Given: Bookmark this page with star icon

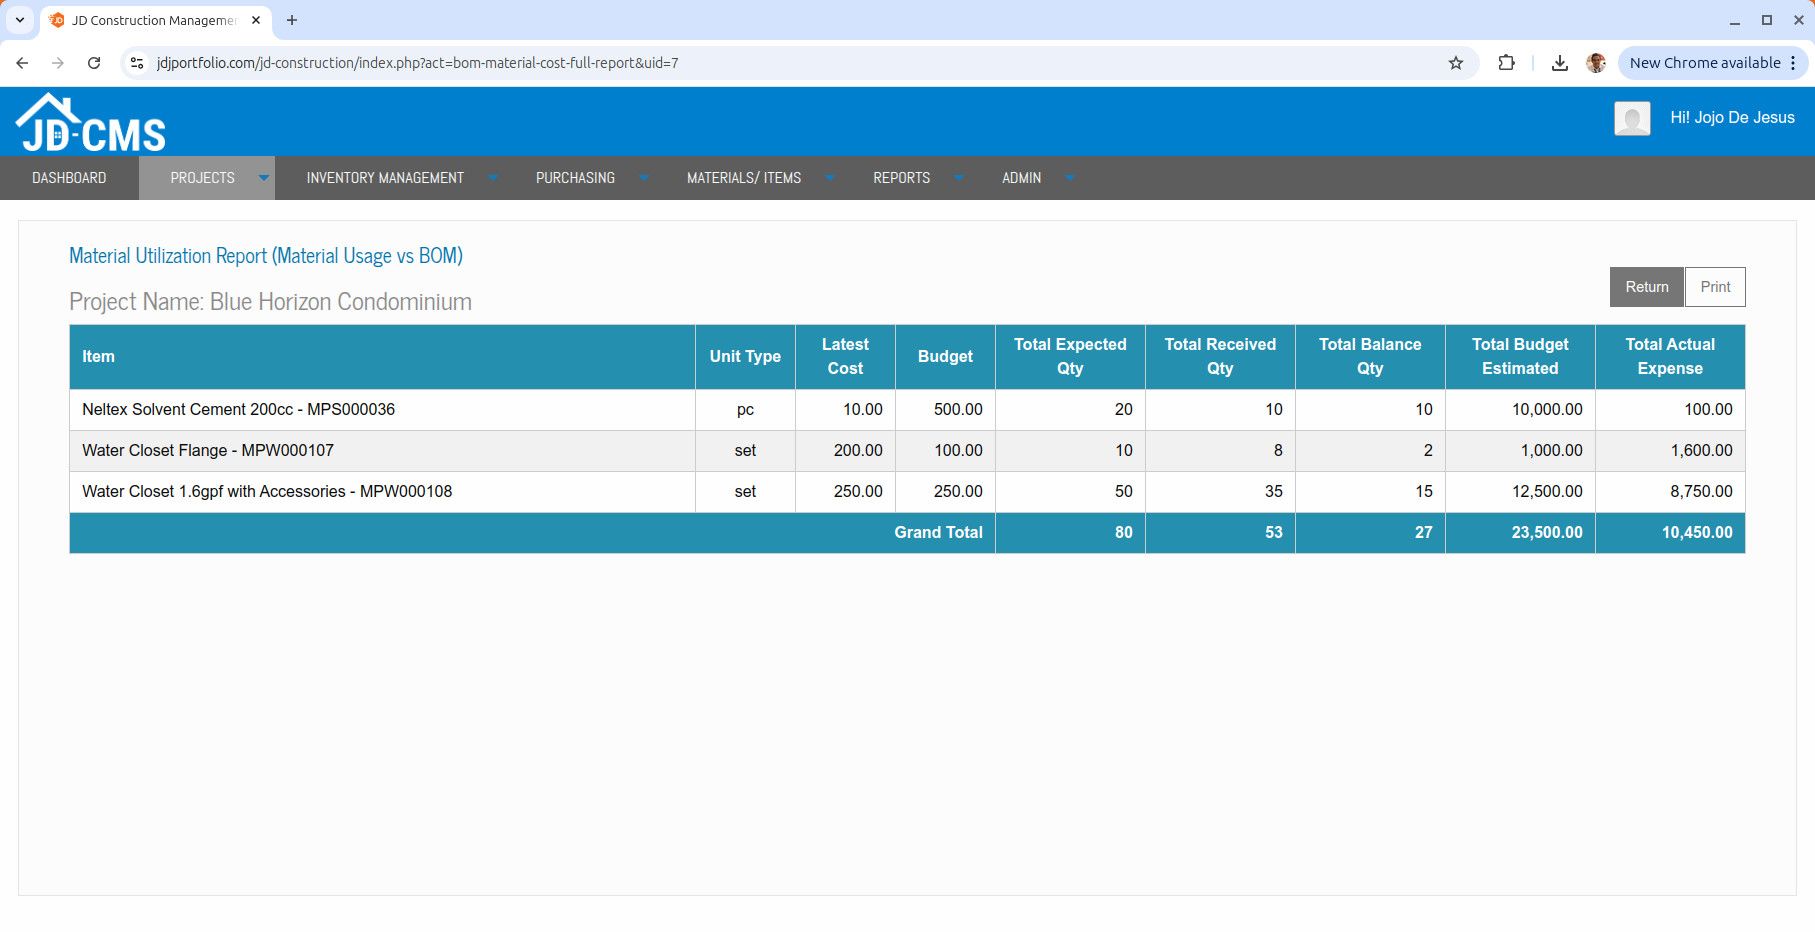Looking at the screenshot, I should tap(1455, 63).
